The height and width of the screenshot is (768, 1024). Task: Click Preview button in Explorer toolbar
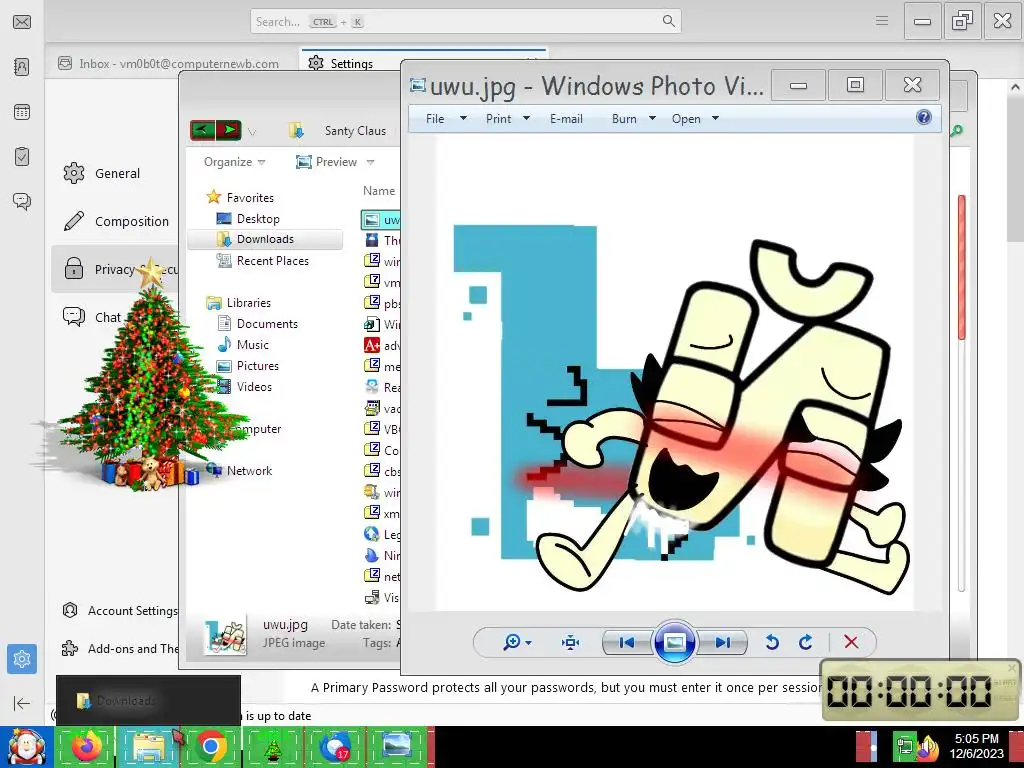(327, 162)
